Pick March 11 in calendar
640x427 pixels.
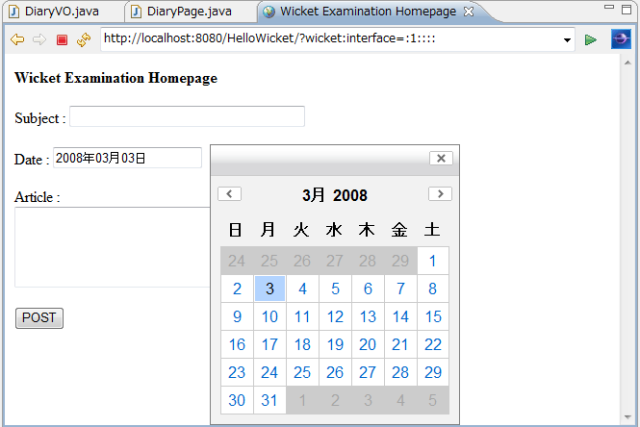coord(302,316)
